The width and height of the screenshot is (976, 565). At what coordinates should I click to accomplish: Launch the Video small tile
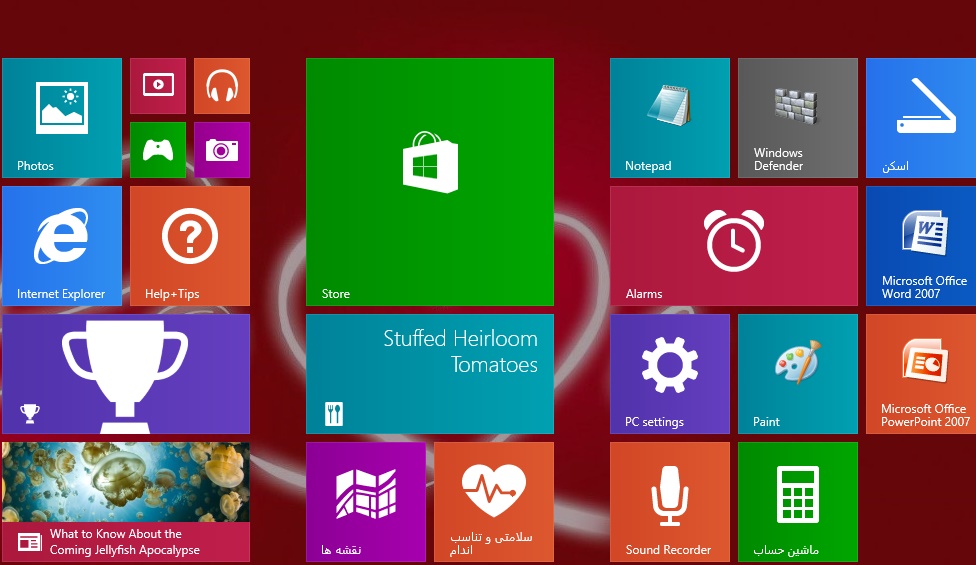click(158, 86)
